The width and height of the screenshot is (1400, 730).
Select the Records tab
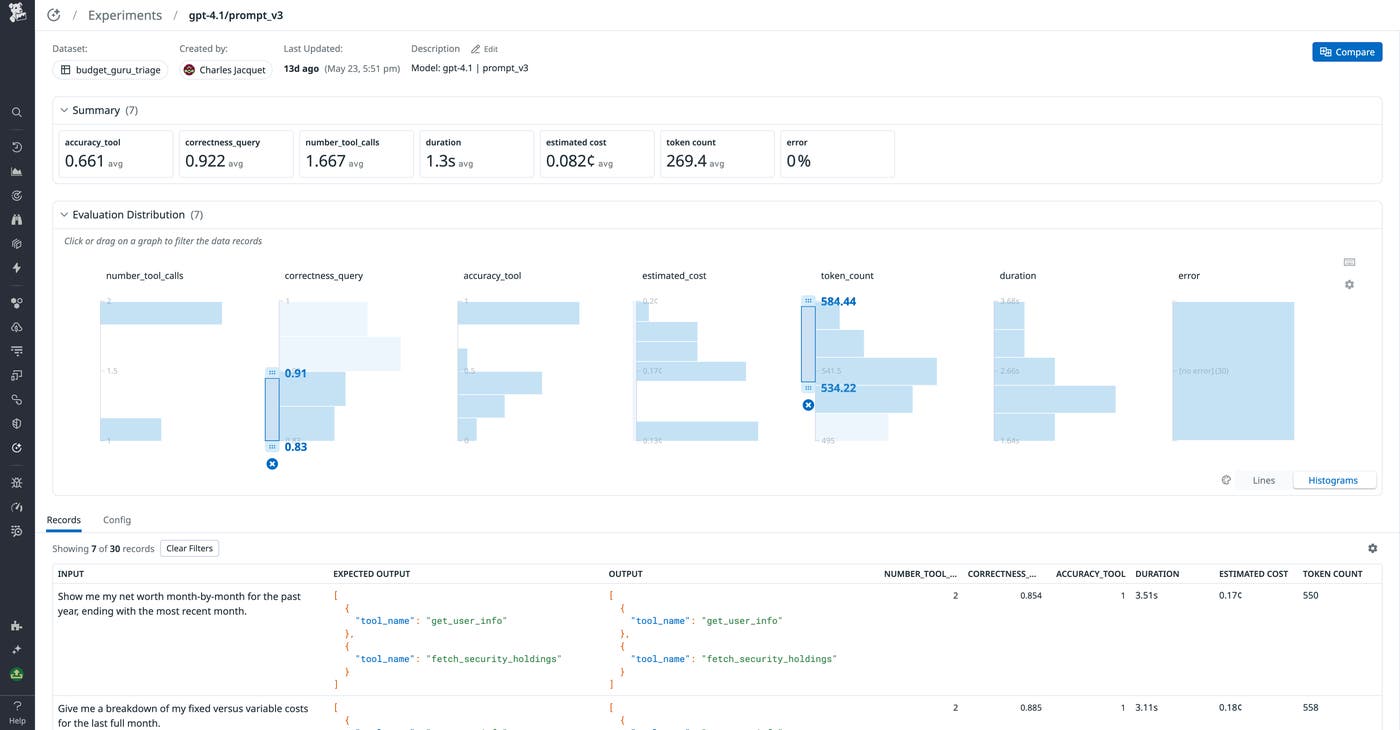[64, 520]
